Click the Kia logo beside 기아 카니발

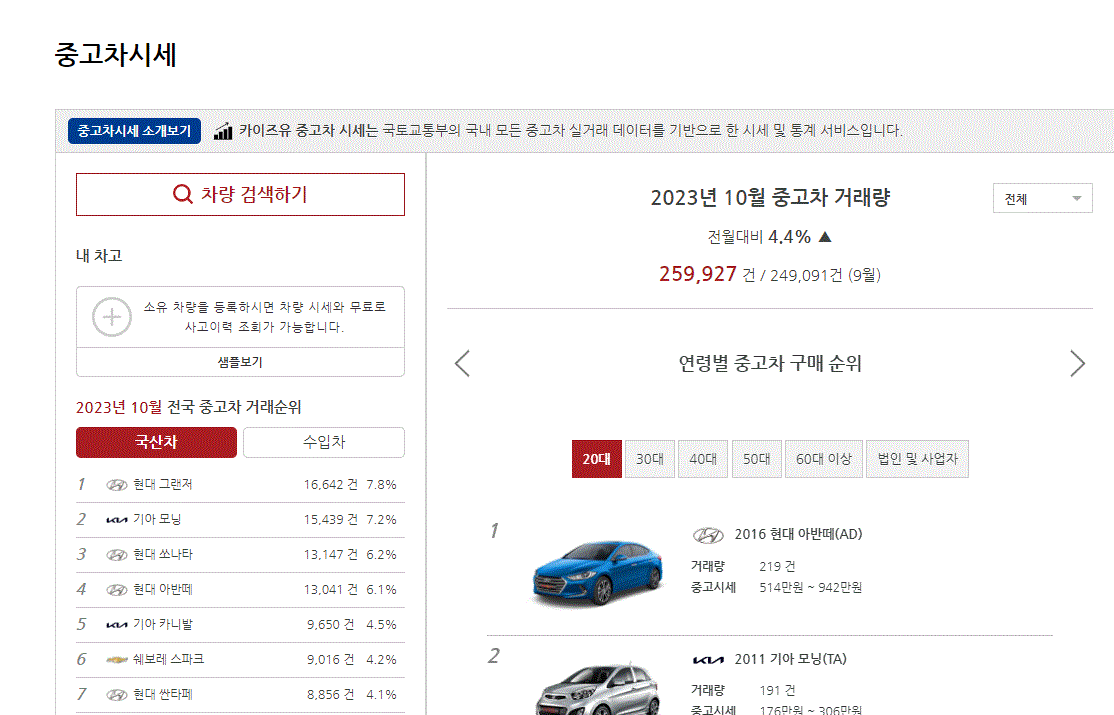[117, 625]
